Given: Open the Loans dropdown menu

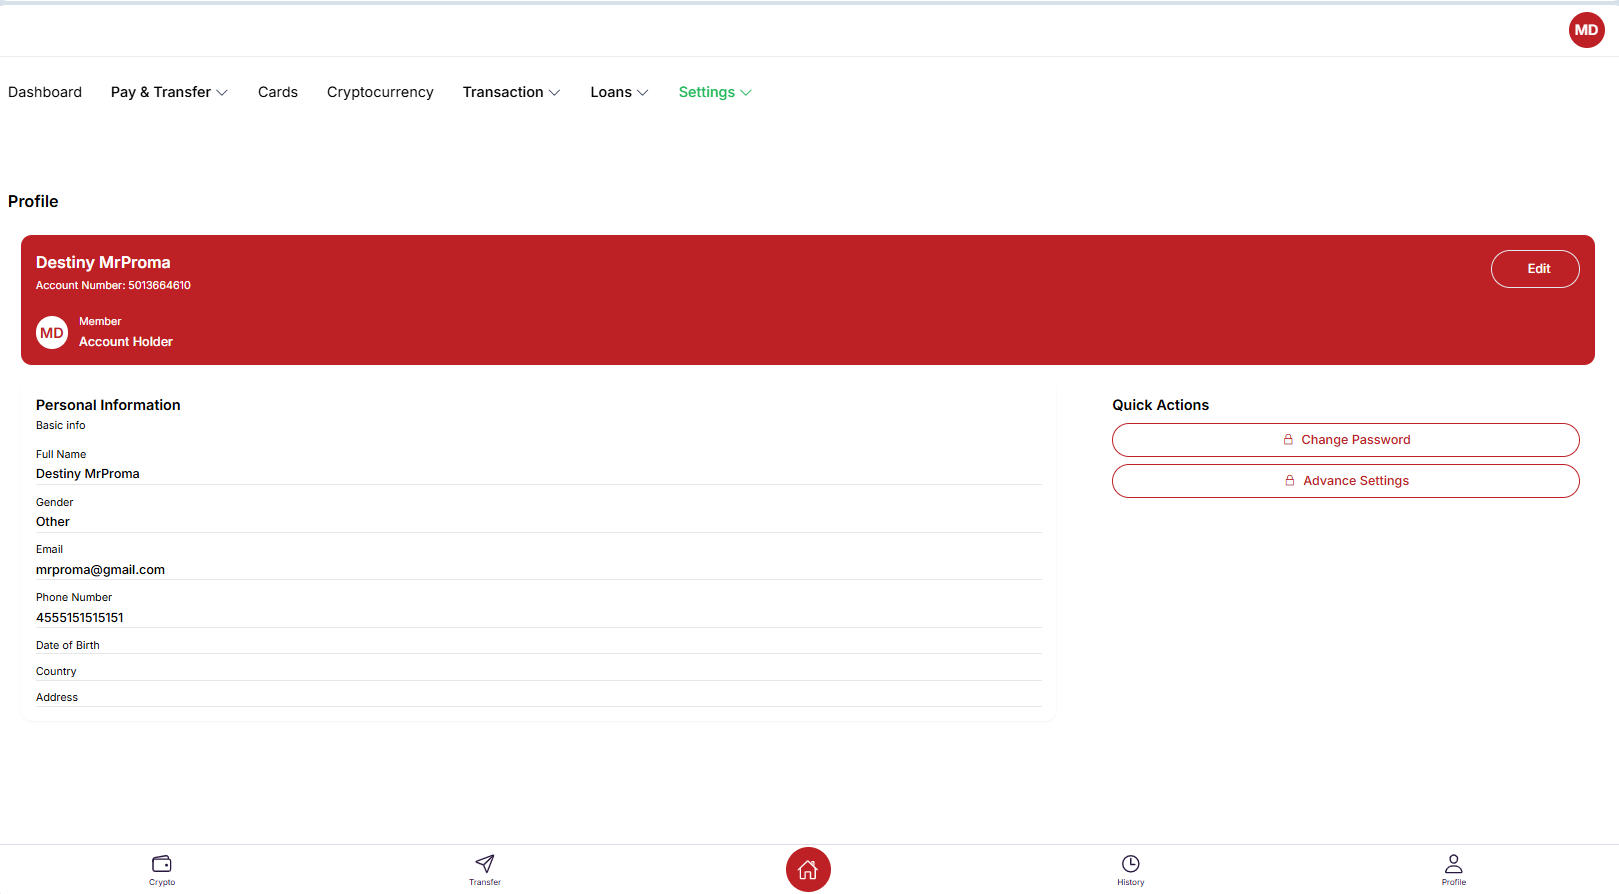Looking at the screenshot, I should [619, 92].
